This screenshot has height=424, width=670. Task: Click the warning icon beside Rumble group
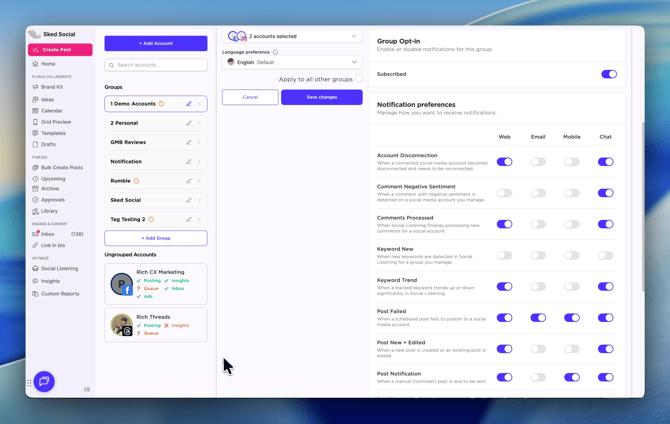pyautogui.click(x=137, y=181)
